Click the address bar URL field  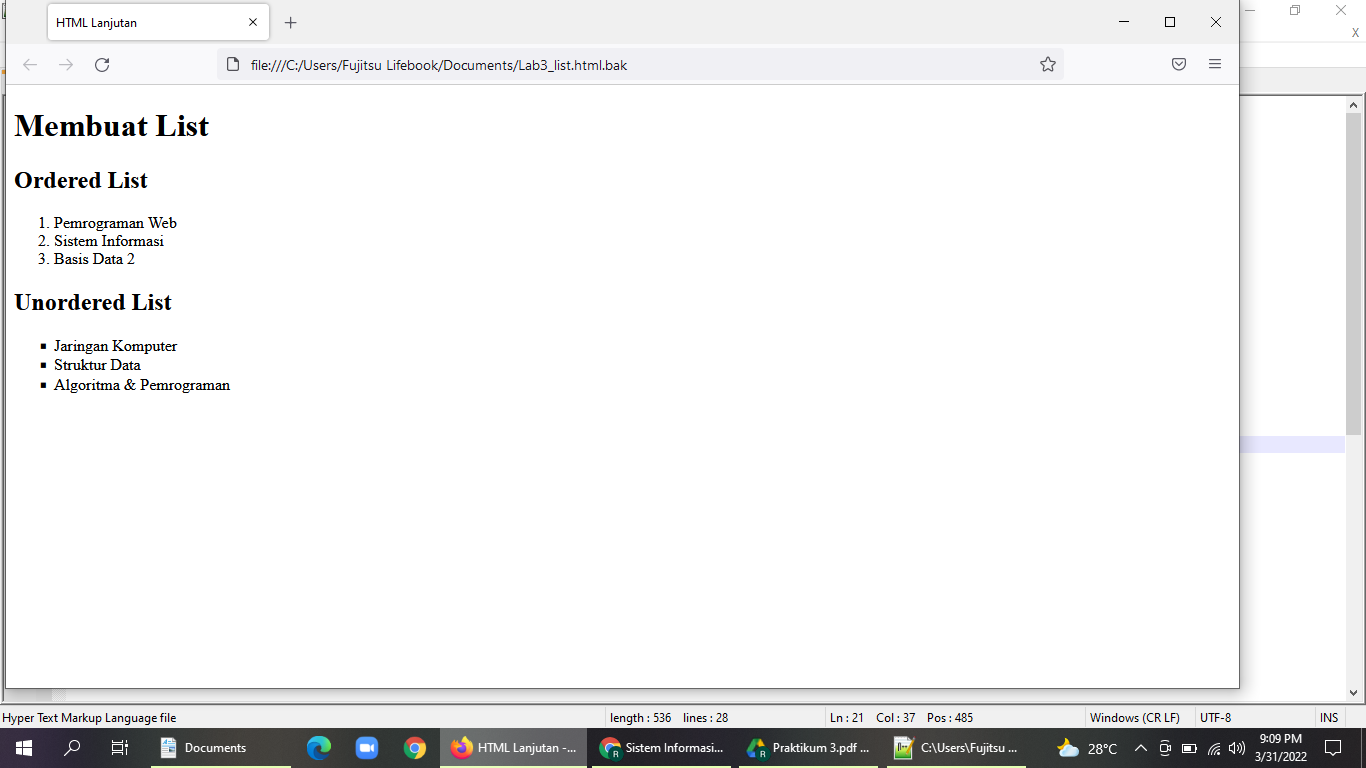pyautogui.click(x=640, y=65)
